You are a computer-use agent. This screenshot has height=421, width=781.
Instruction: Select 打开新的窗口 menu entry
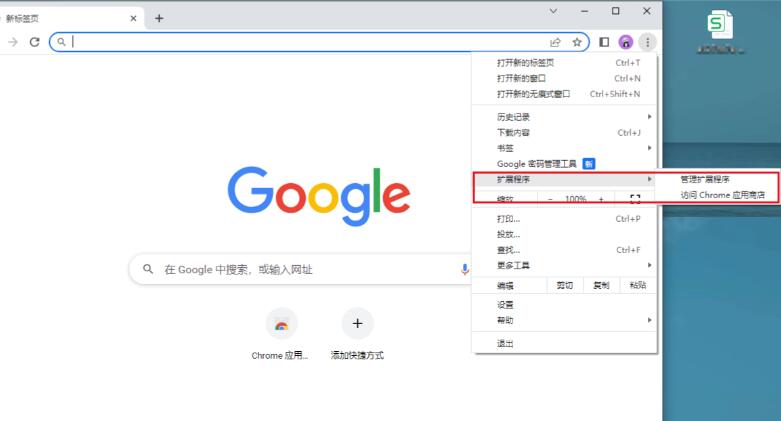point(564,78)
